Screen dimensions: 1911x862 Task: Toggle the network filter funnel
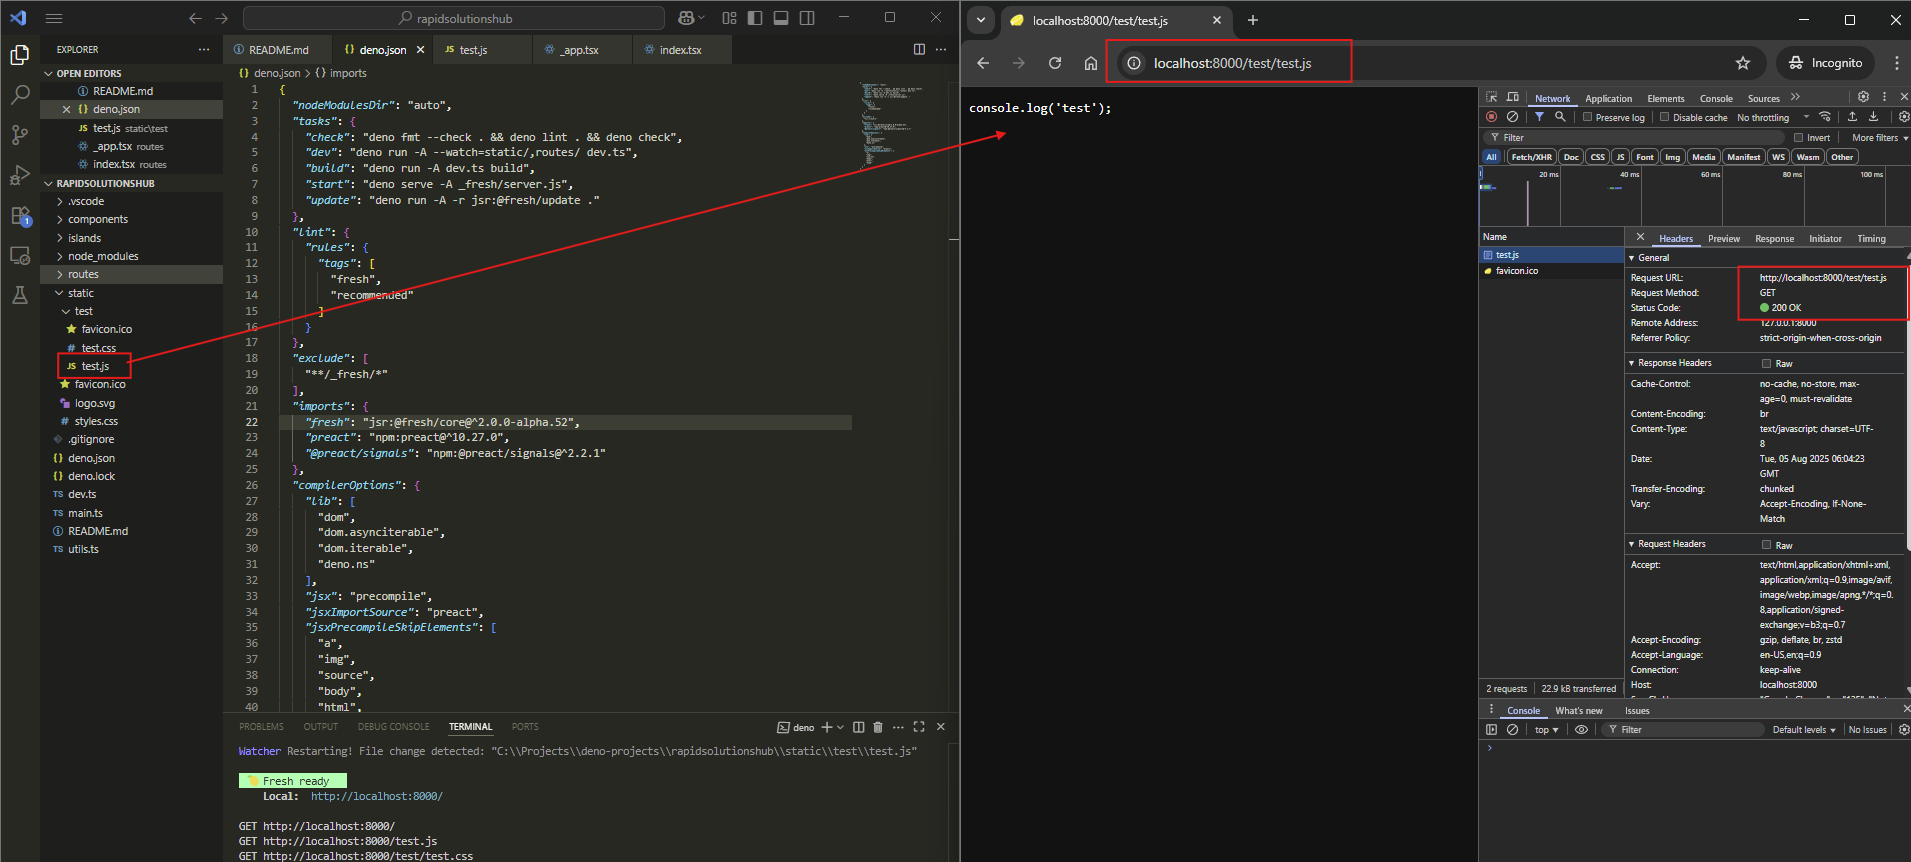point(1539,117)
